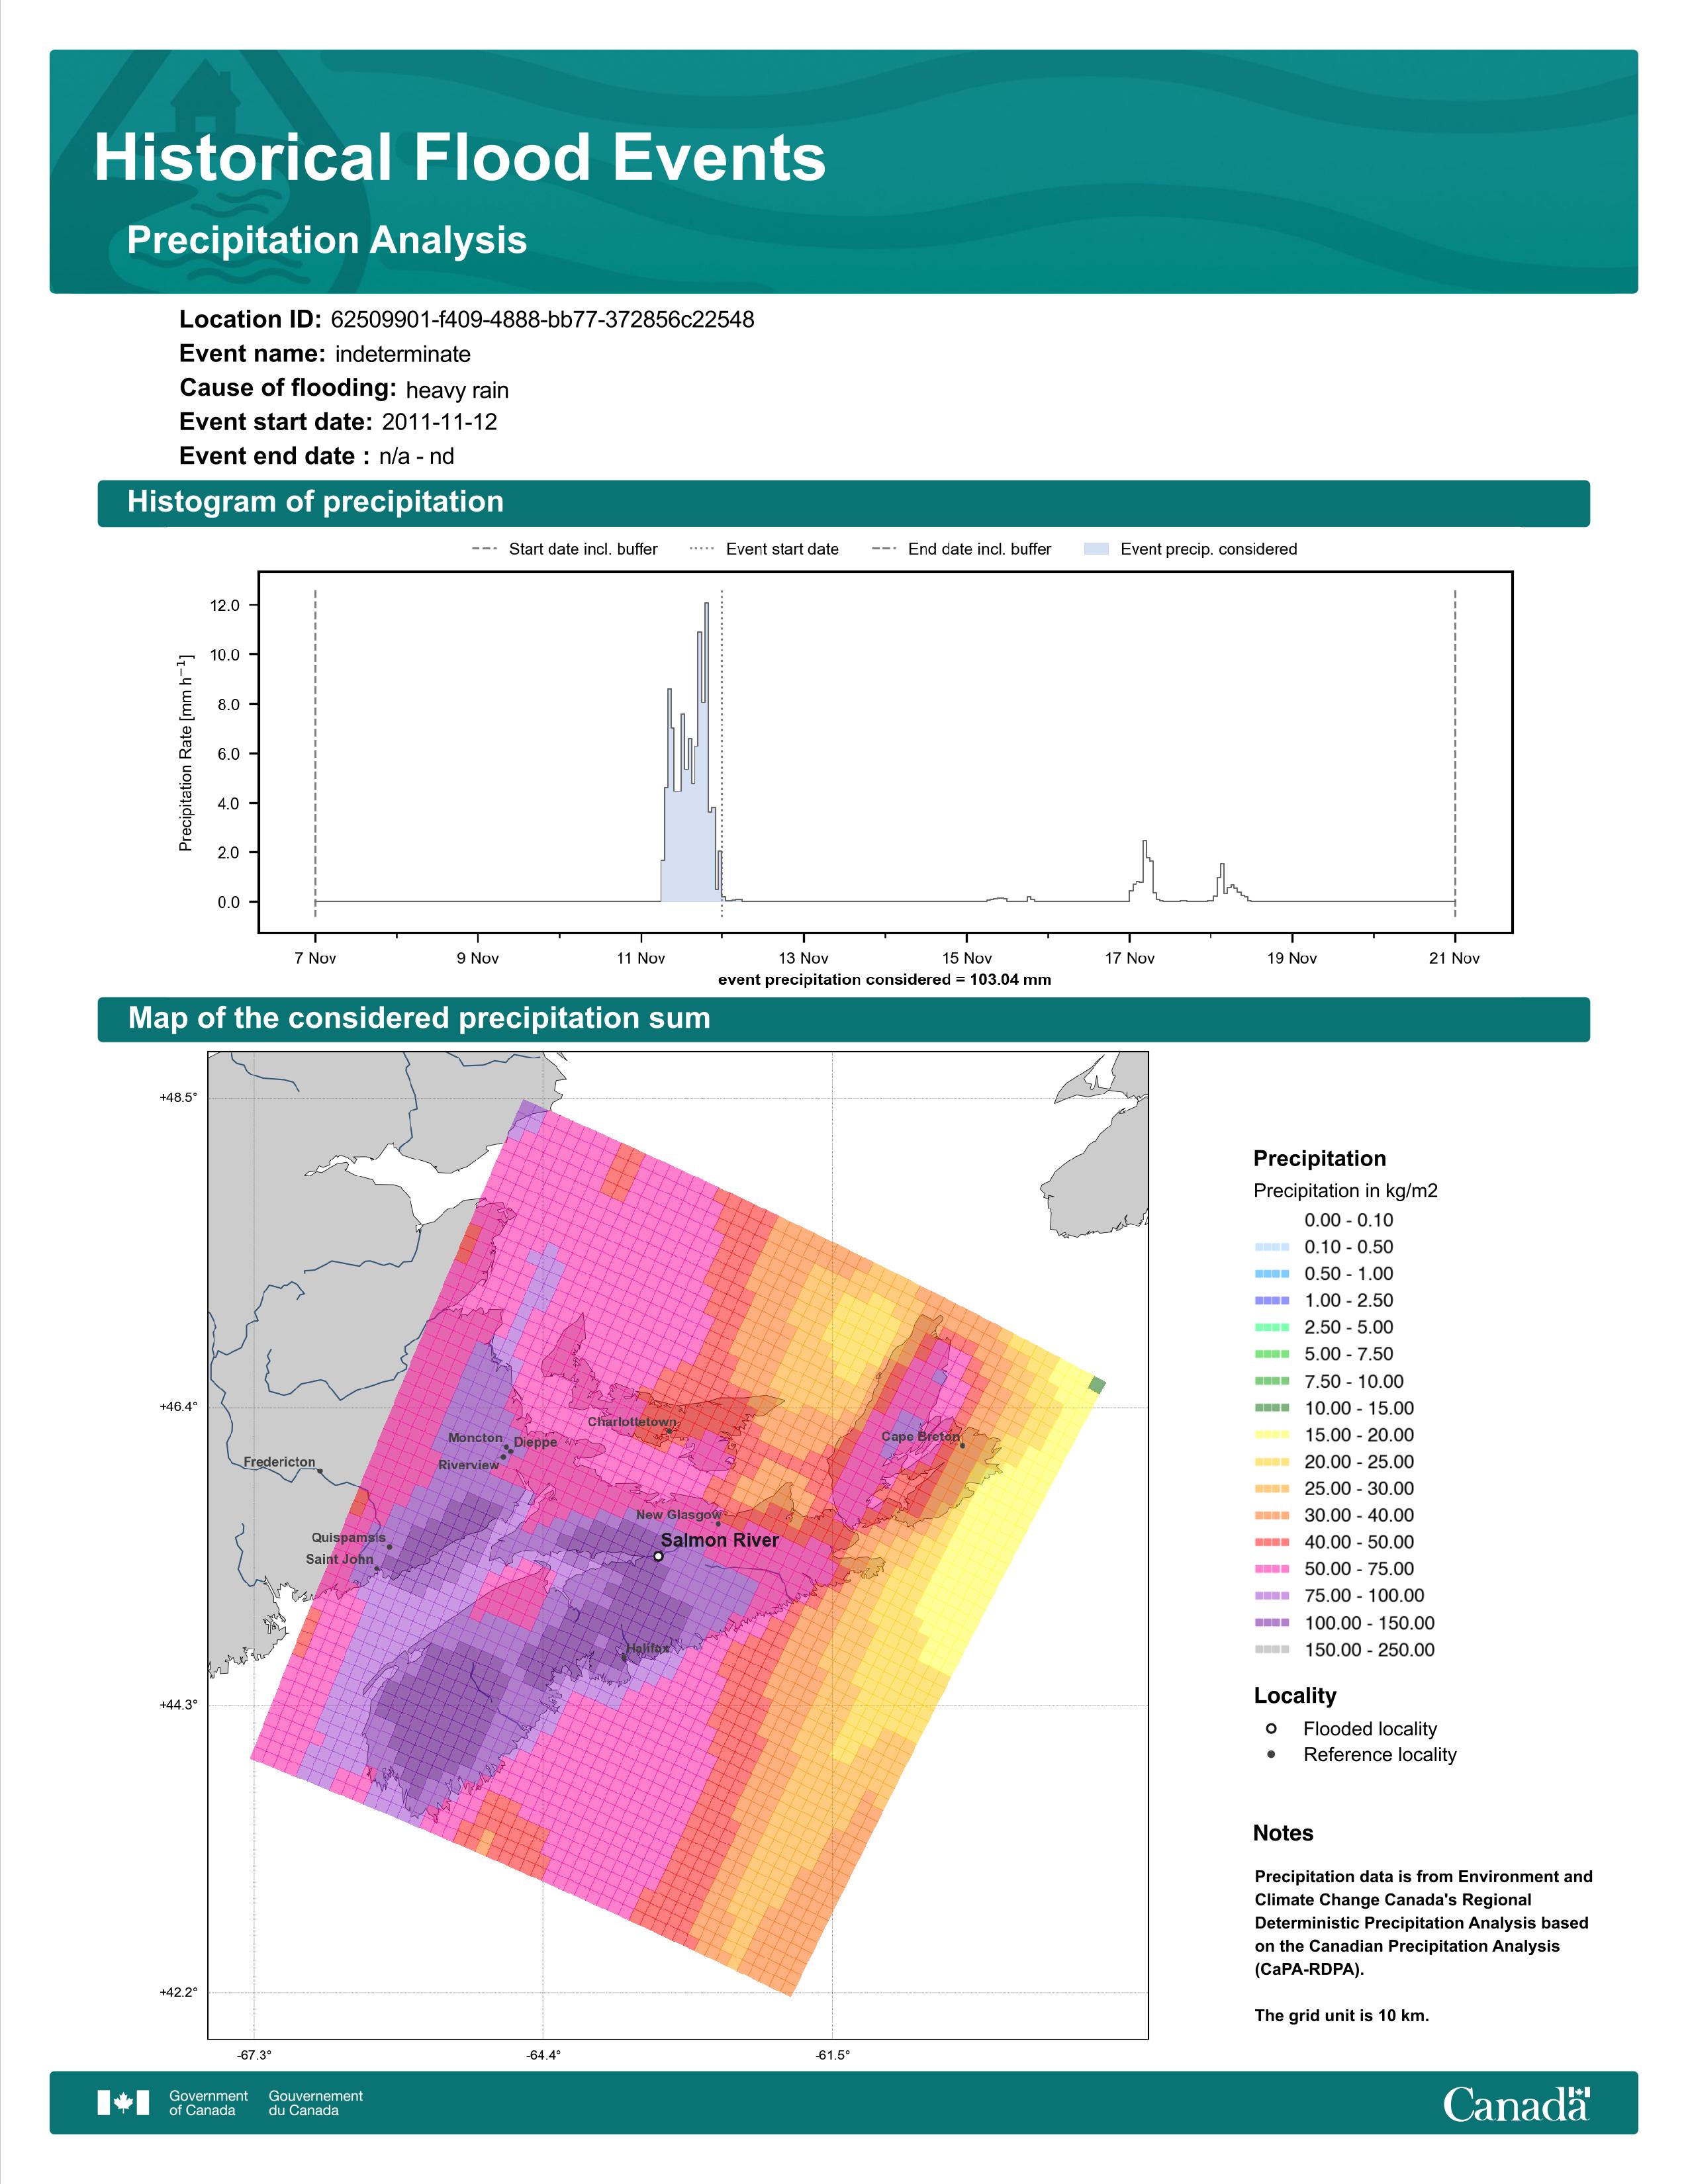Click the event end date n/a - nd
This screenshot has height=2184, width=1688.
[x=416, y=457]
